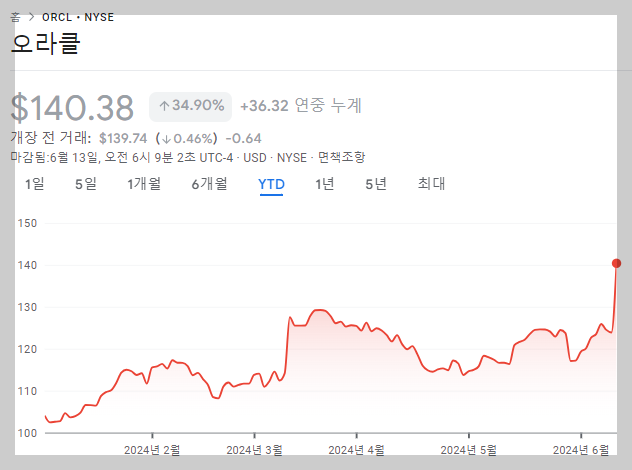Click the 140 y-axis label
632x470 pixels.
27,265
